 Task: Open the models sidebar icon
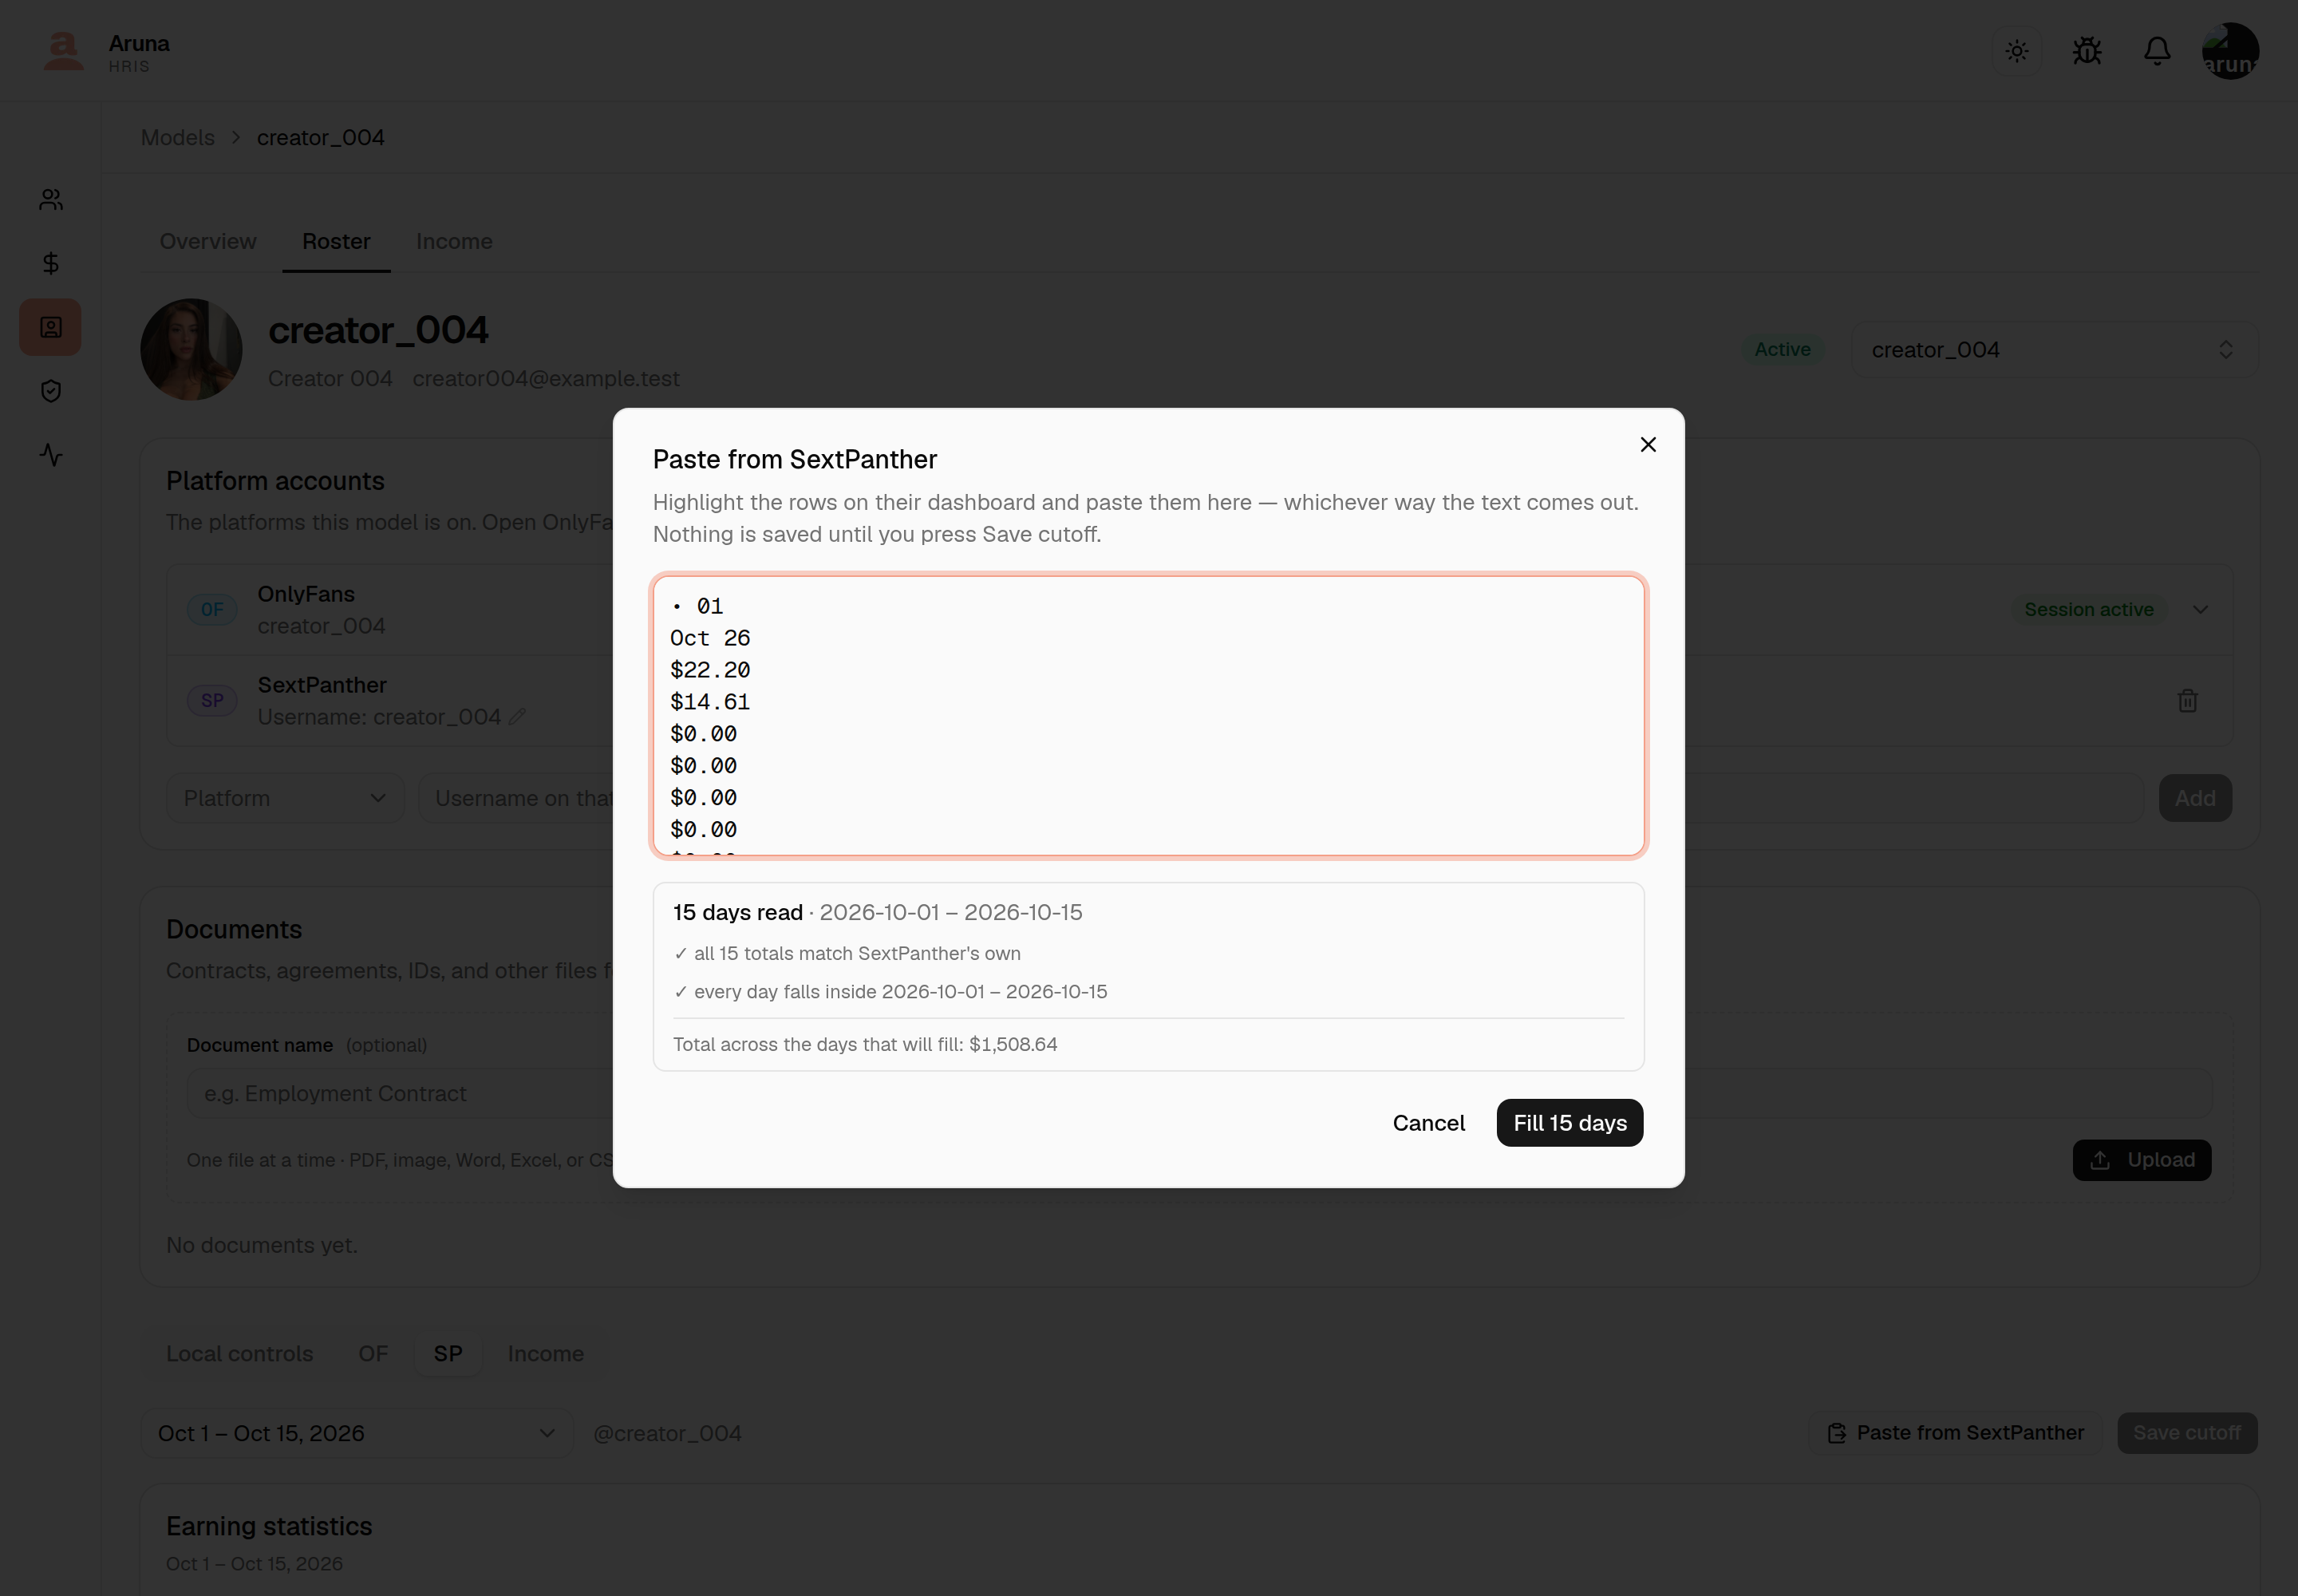coord(51,327)
